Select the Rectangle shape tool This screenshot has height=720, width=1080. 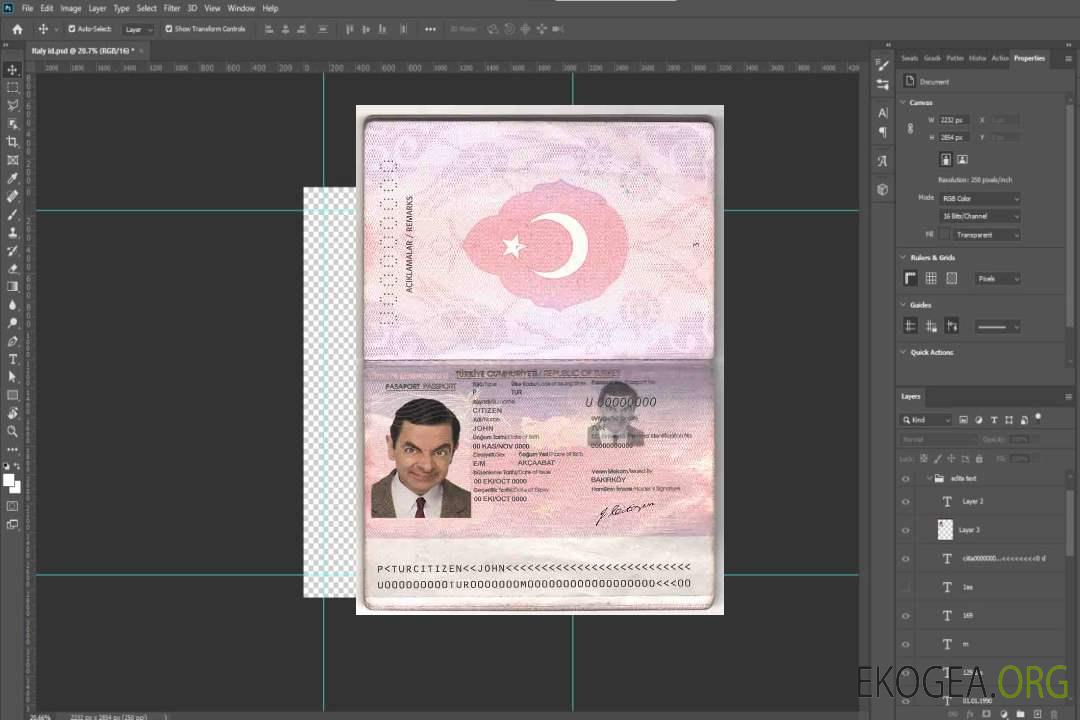(x=12, y=395)
